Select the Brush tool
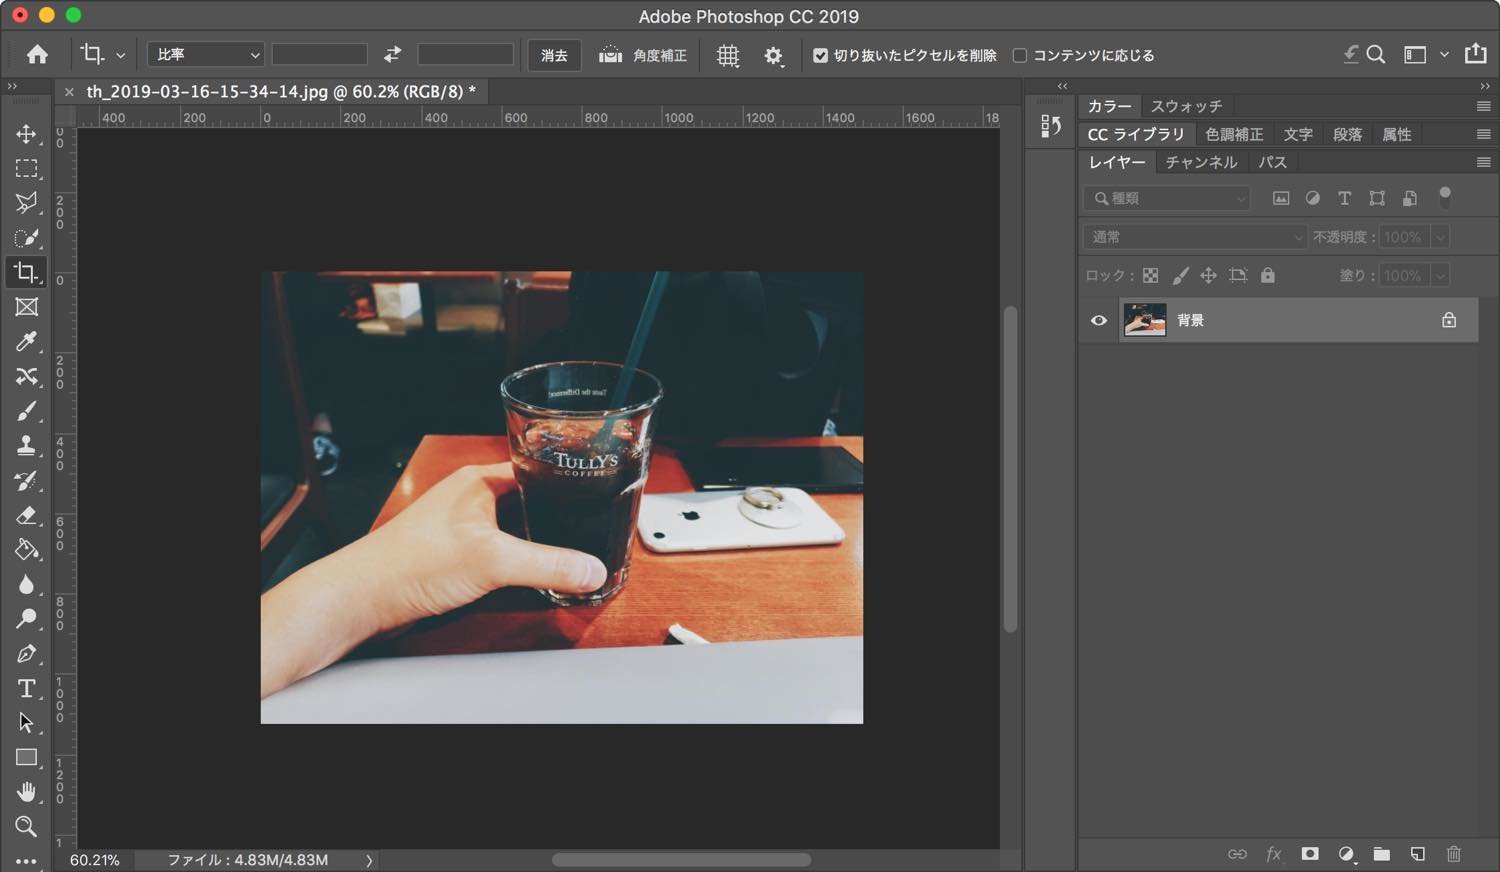1500x872 pixels. (26, 411)
